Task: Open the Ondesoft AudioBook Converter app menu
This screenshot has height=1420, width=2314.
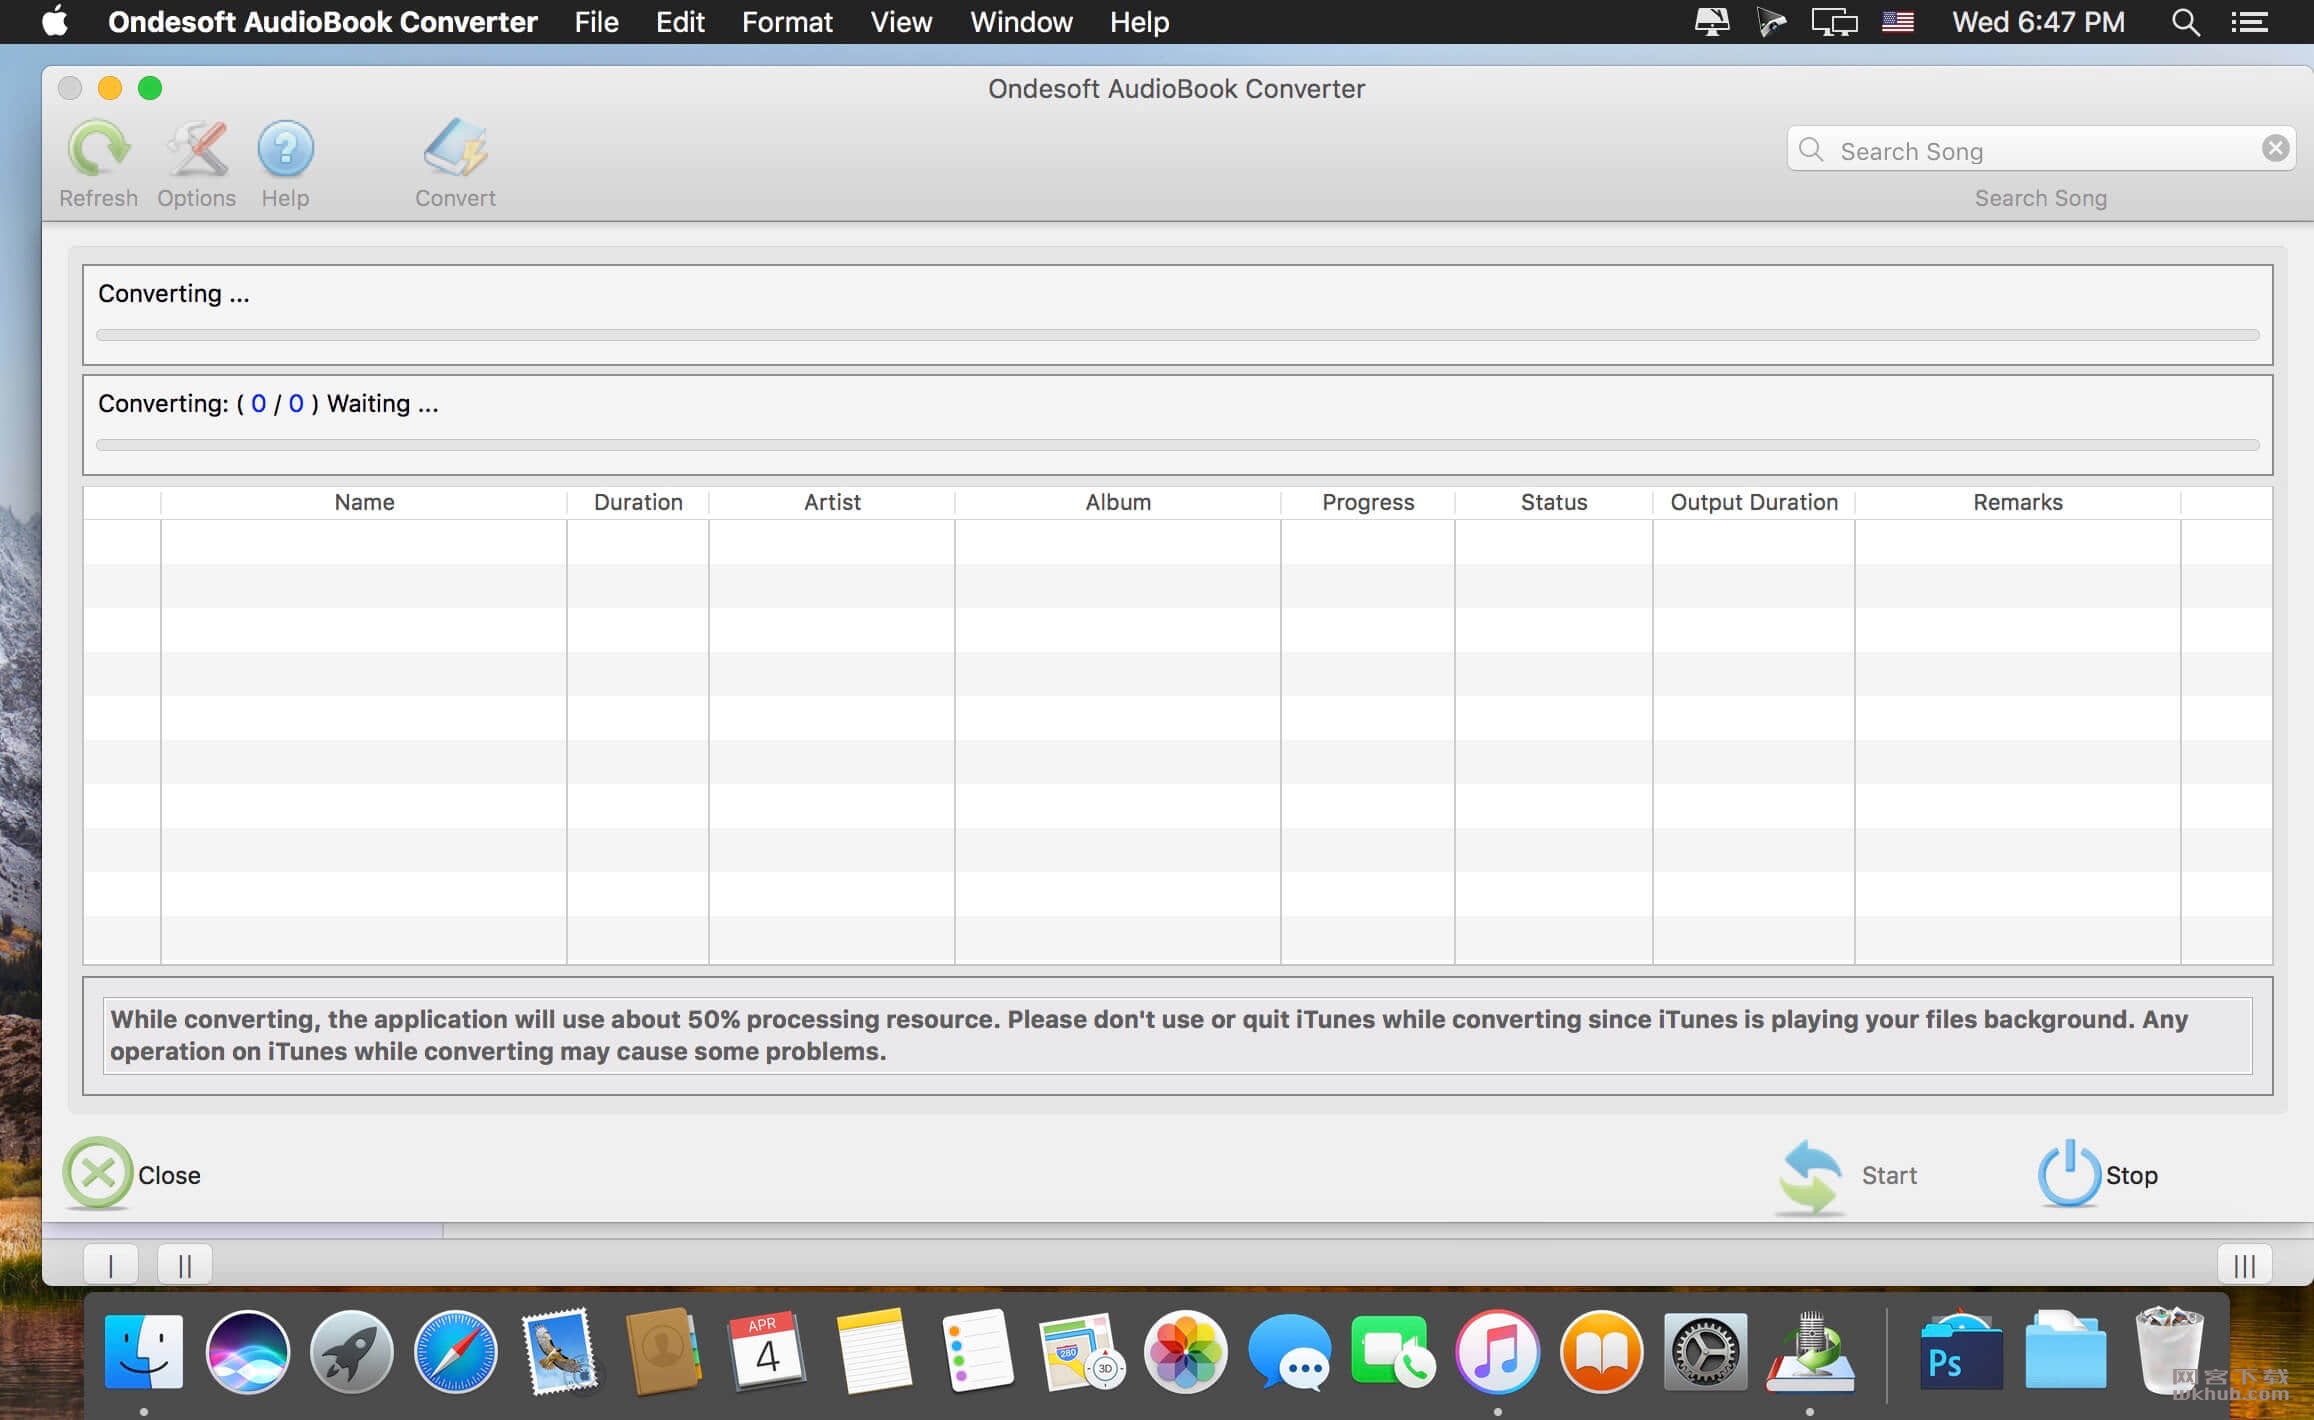Action: [x=322, y=21]
